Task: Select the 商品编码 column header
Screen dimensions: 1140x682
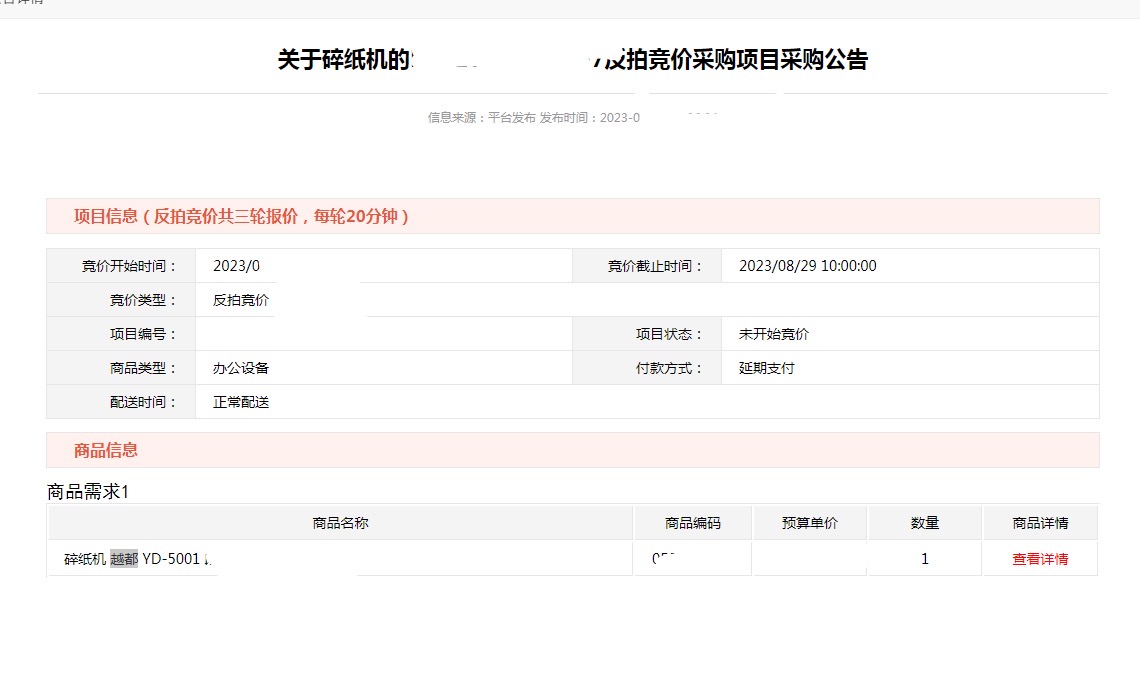Action: click(692, 523)
